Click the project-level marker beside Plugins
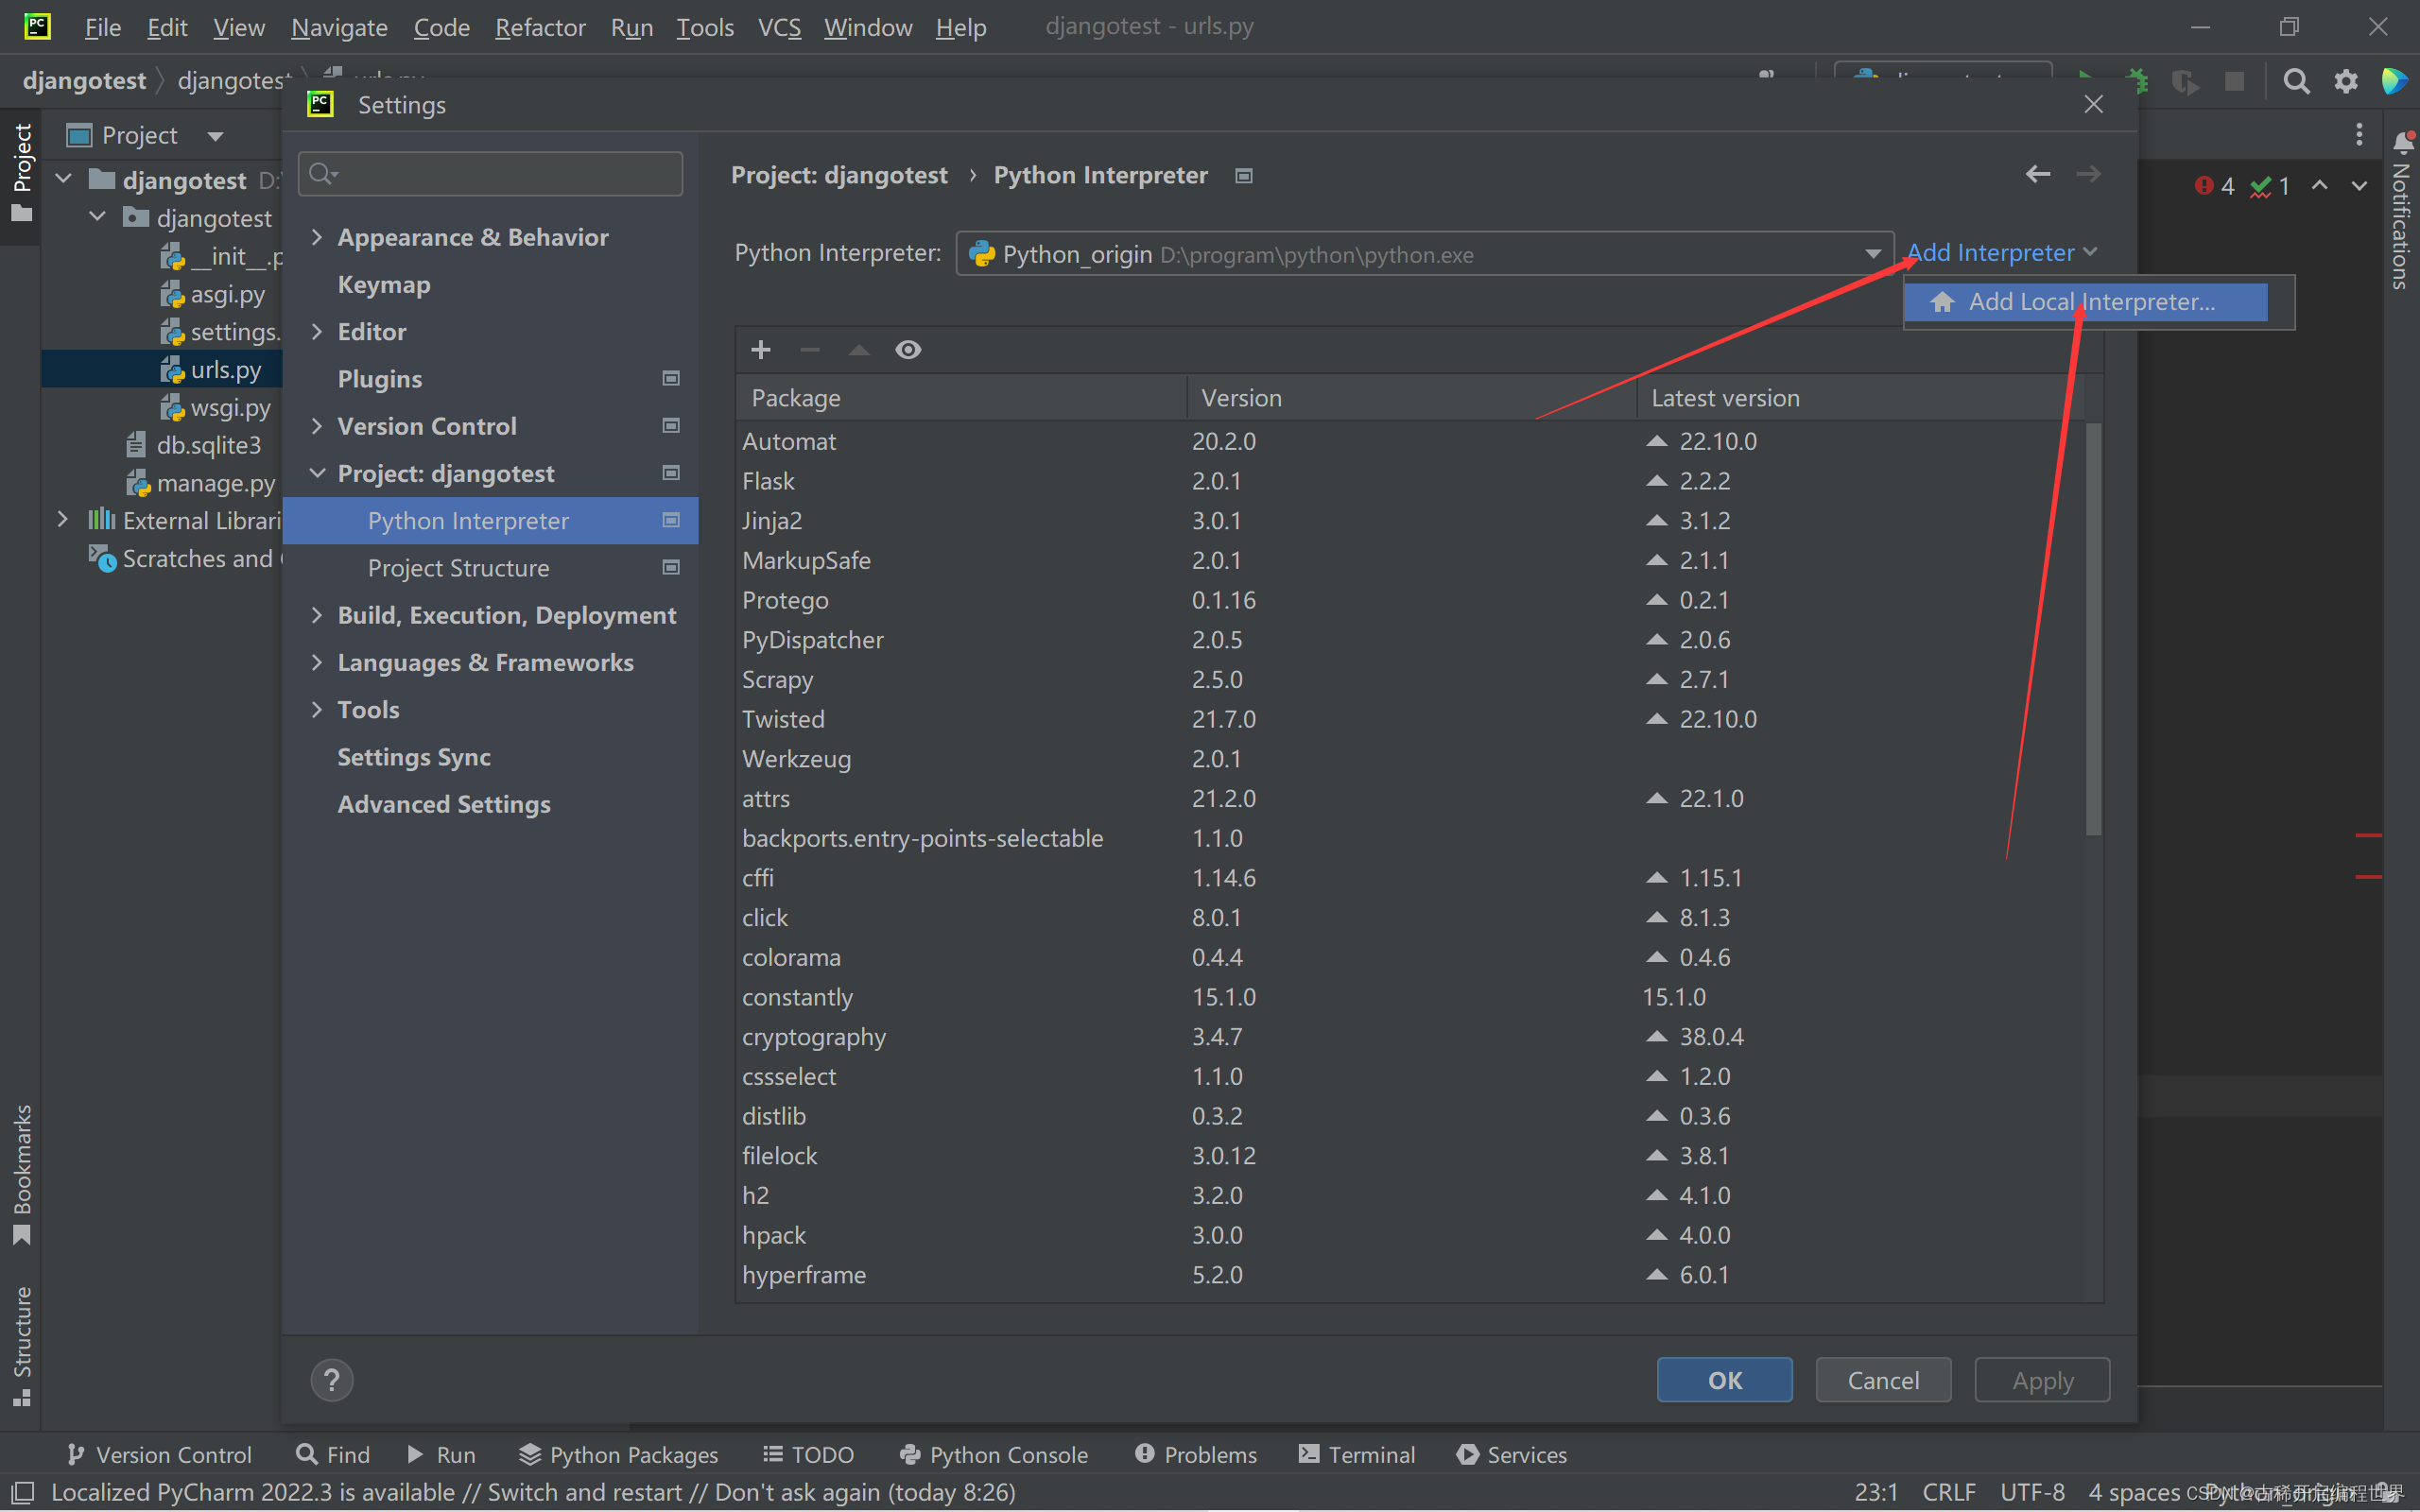Screen dimensions: 2420x1512 tap(671, 378)
